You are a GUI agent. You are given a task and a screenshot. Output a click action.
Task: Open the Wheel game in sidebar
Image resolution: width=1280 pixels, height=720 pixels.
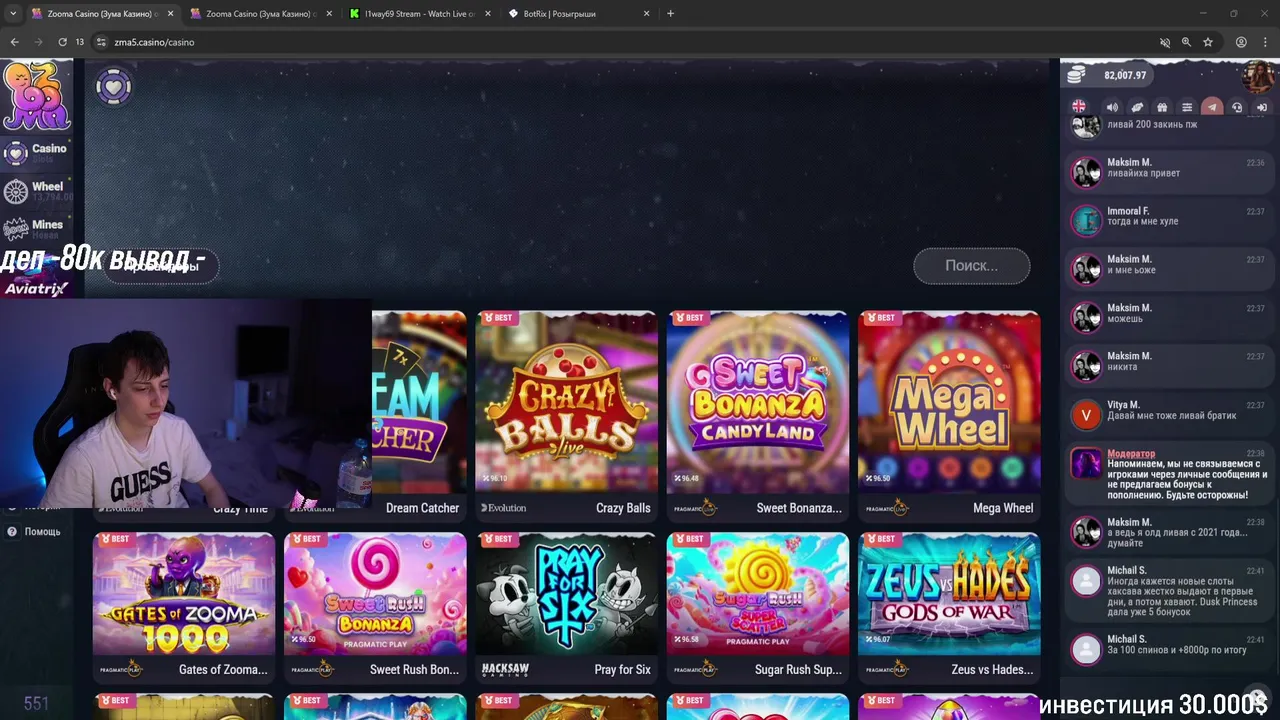36,190
